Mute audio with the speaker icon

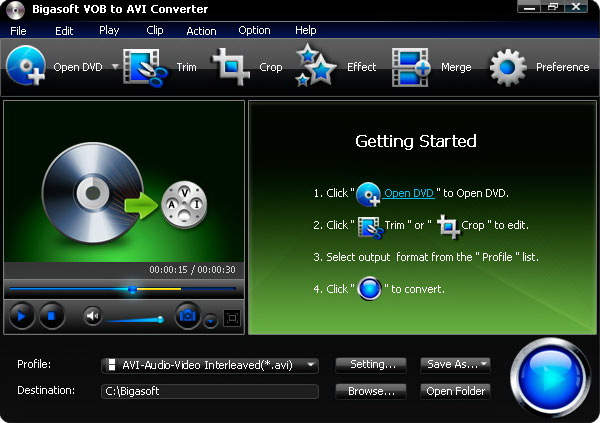(92, 316)
